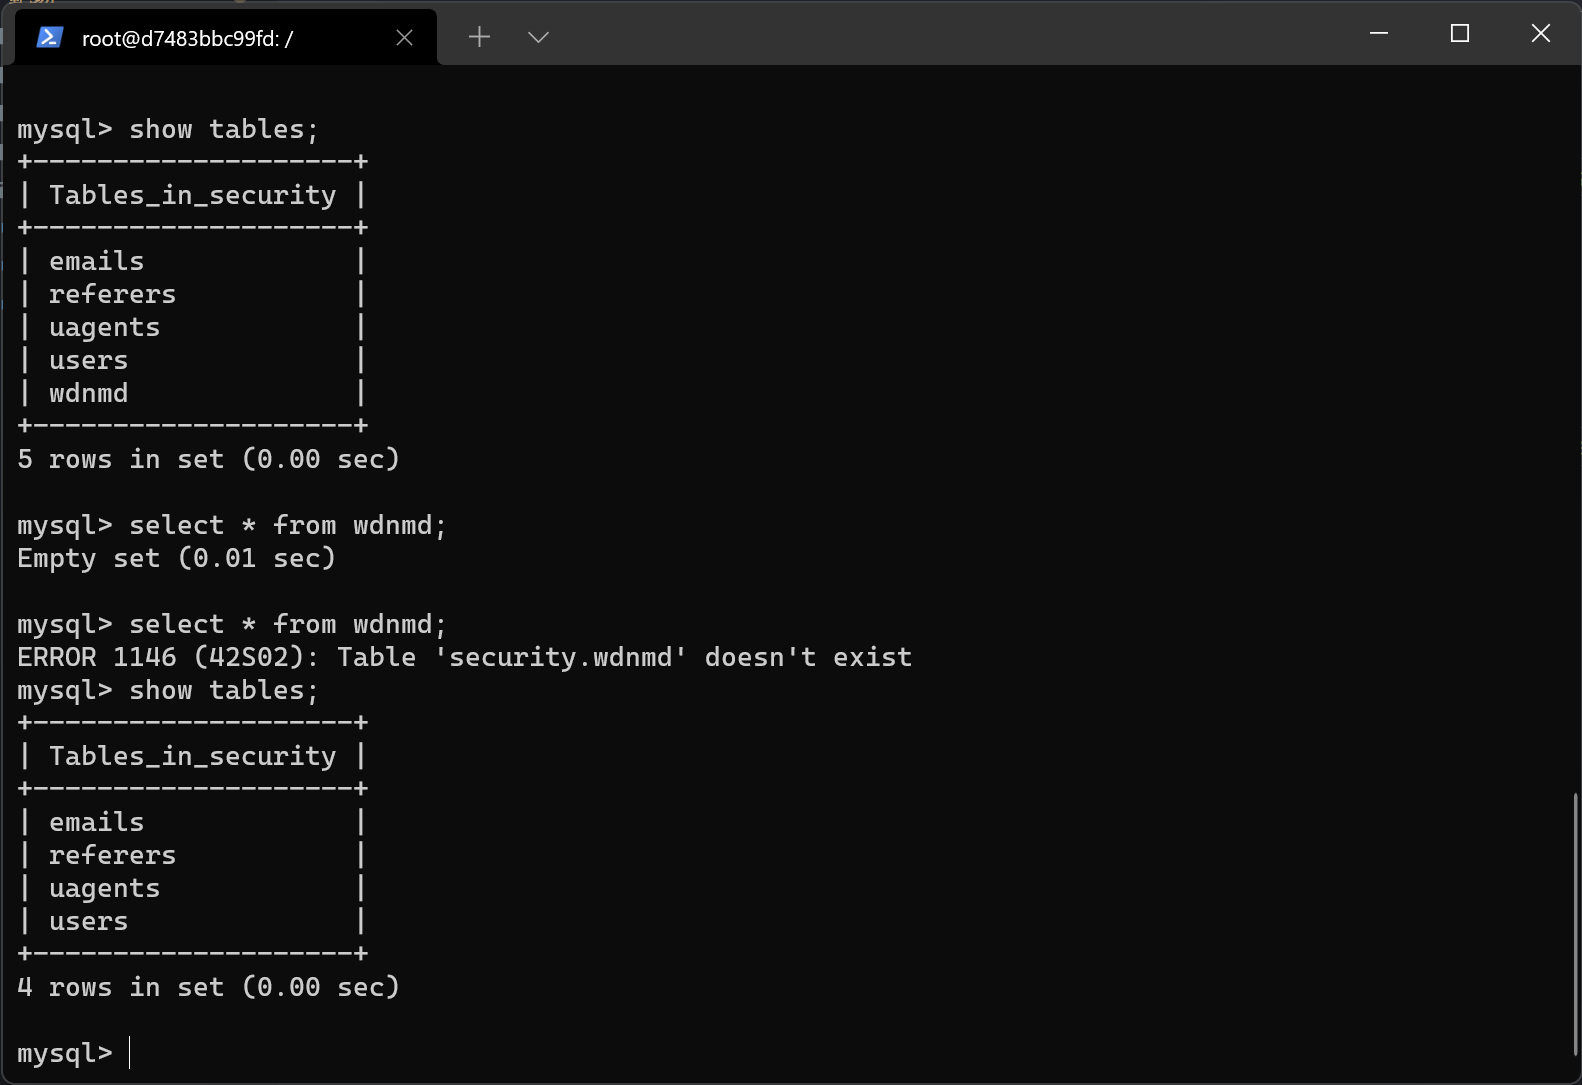
Task: Click 'Empty set (0.01 sec)' line
Action: (177, 559)
